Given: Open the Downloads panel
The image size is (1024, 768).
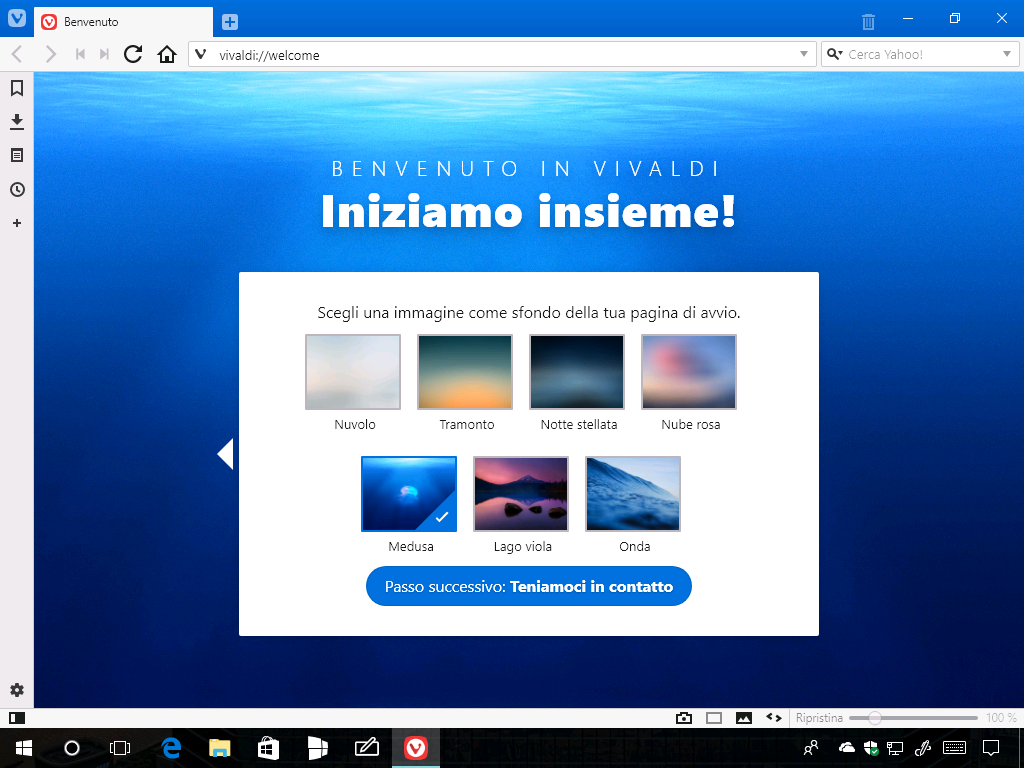Looking at the screenshot, I should 17,121.
